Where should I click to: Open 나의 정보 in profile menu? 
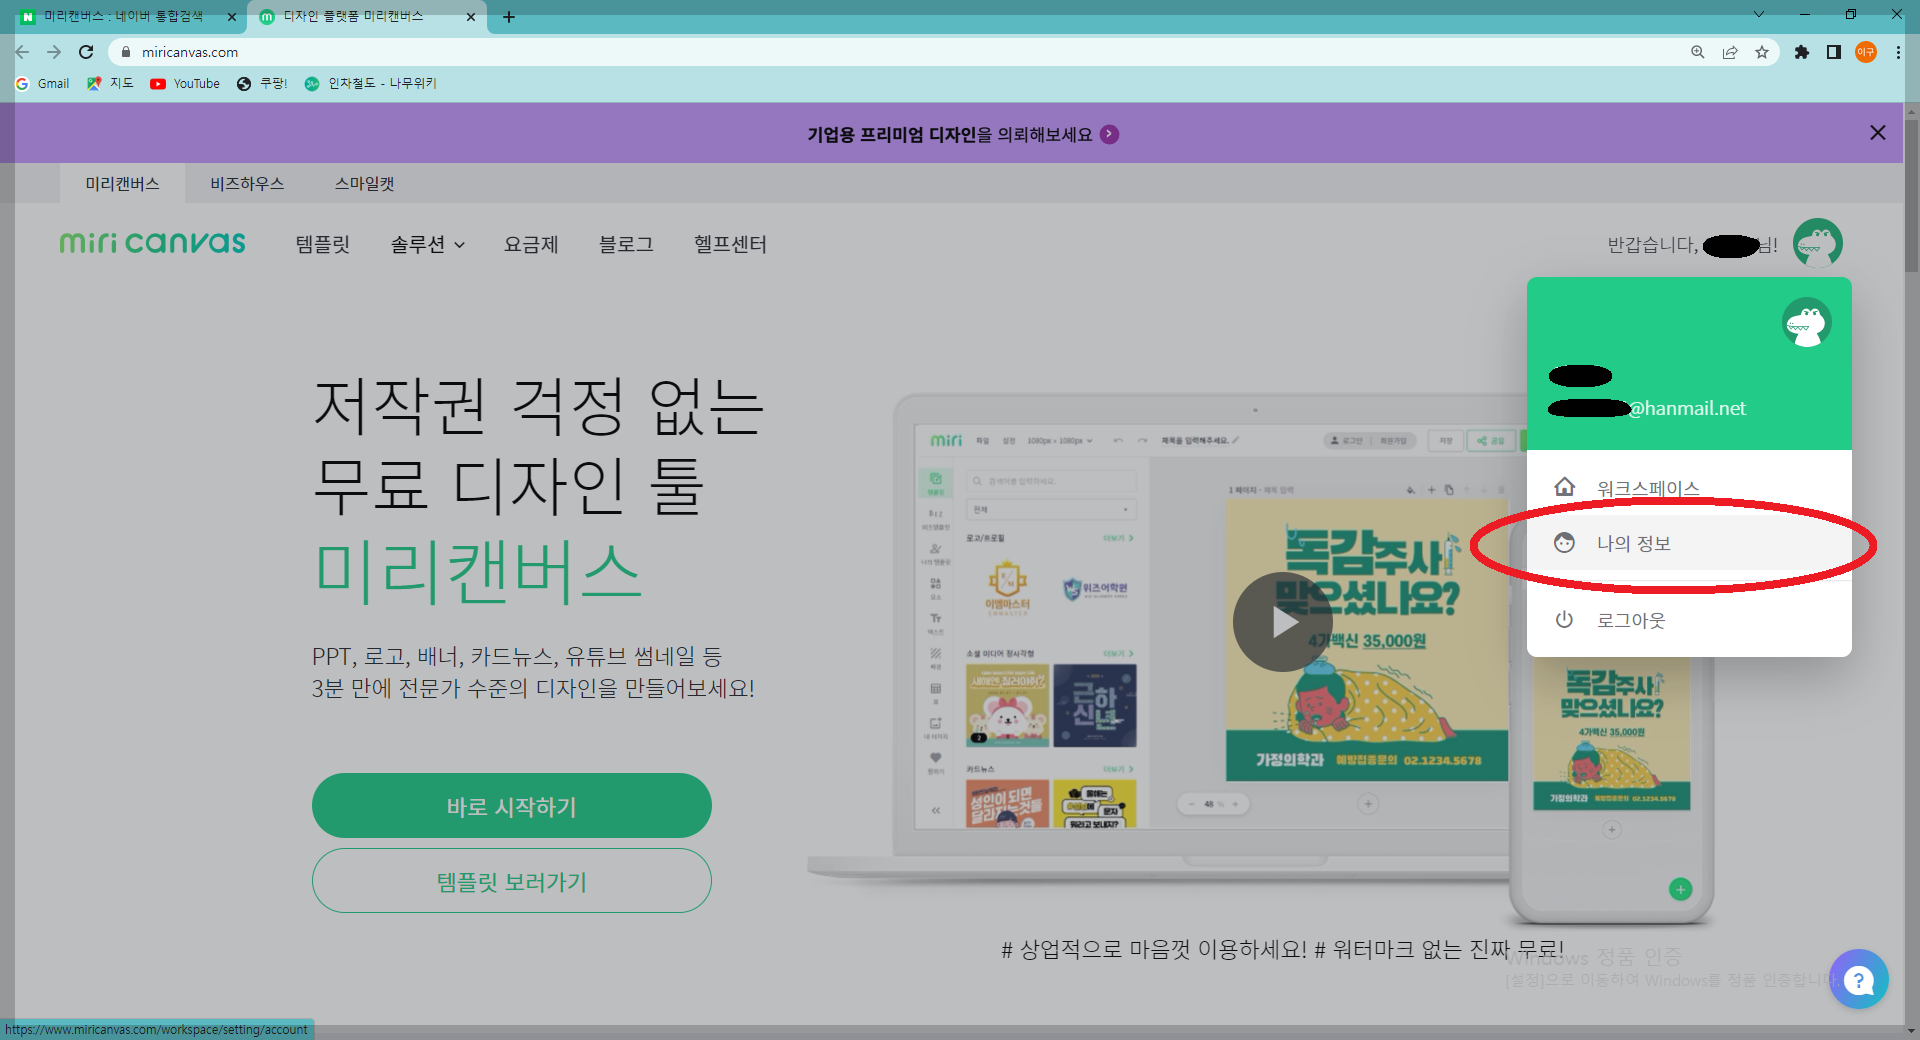(1689, 543)
